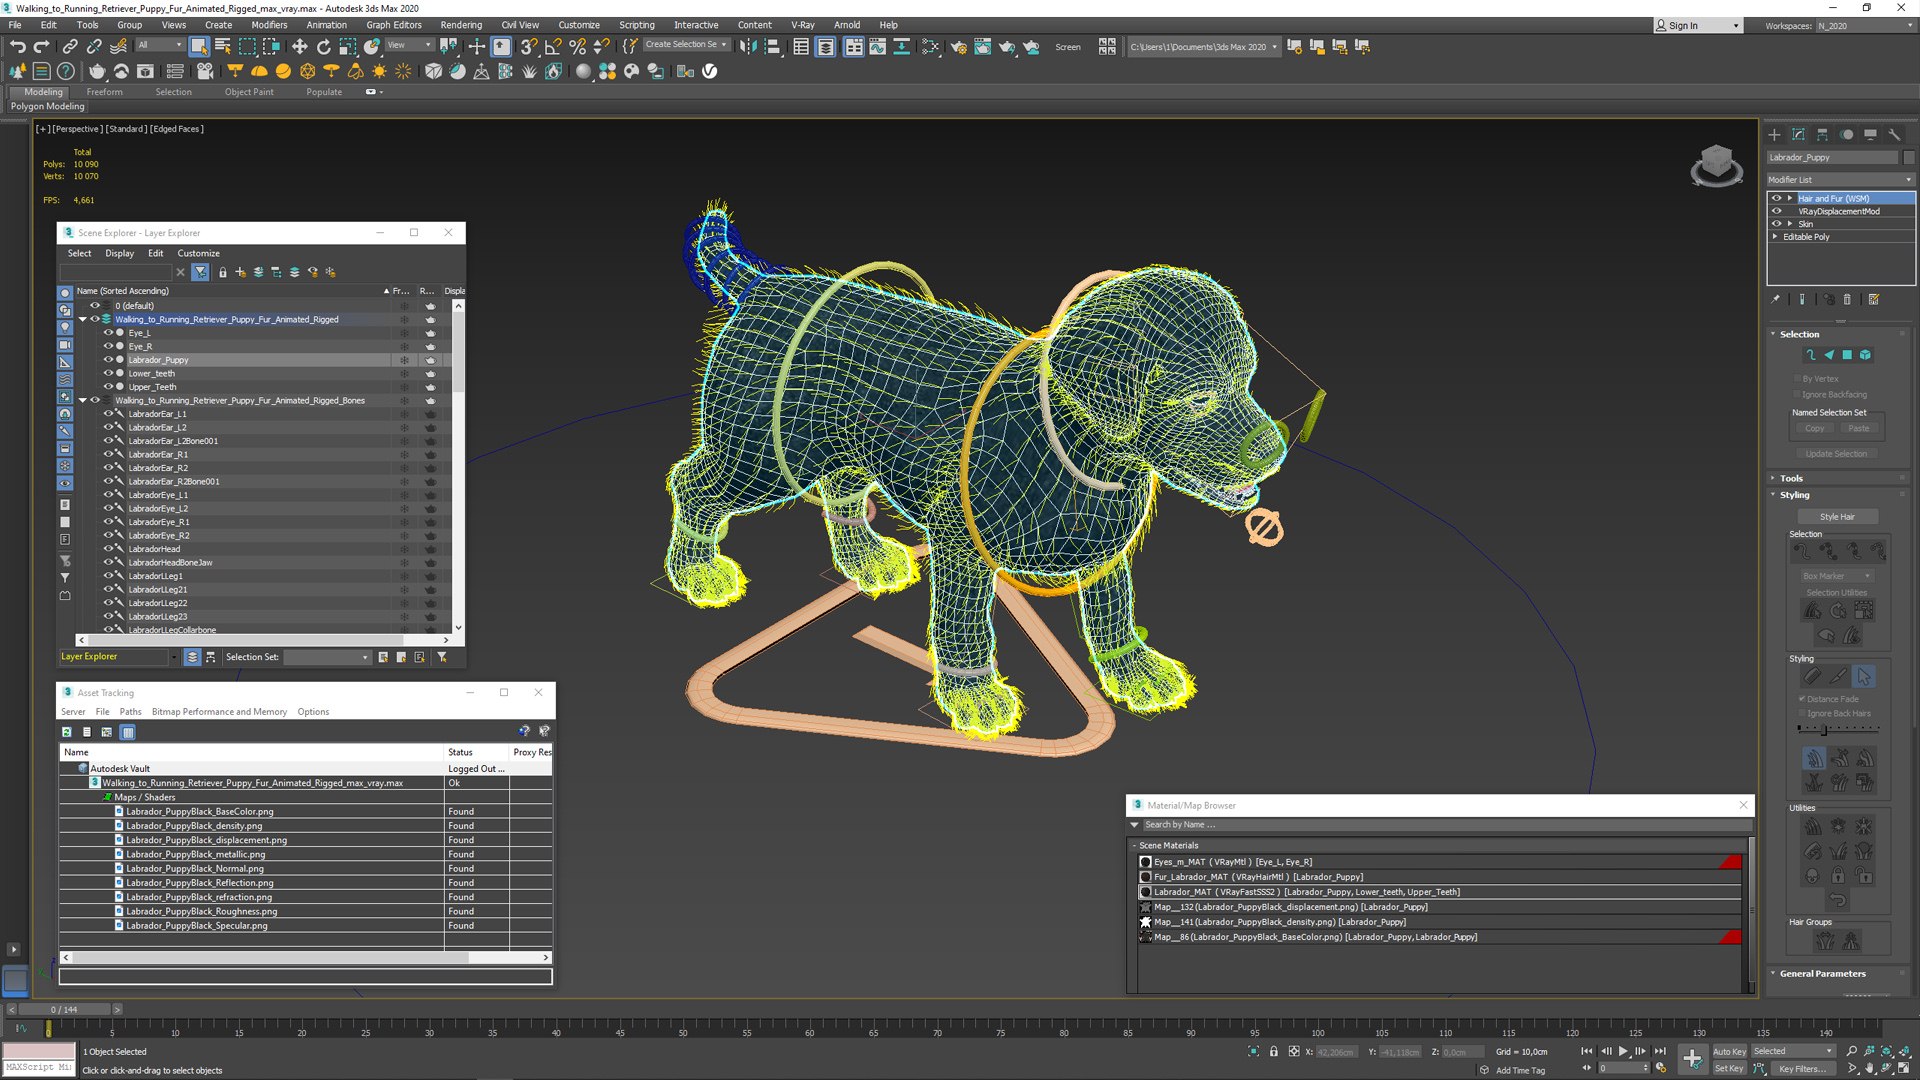Open the Utilities wrench tab in command panel

(x=1894, y=134)
